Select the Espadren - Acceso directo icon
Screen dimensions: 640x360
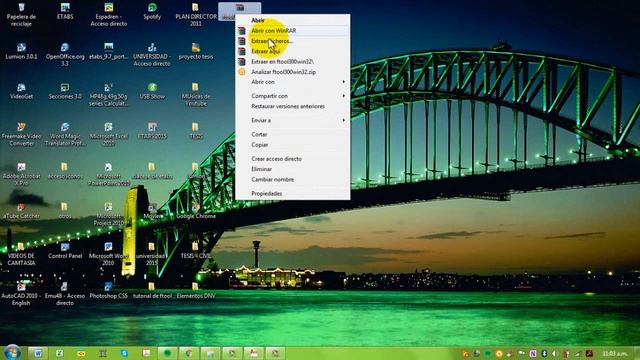(109, 15)
